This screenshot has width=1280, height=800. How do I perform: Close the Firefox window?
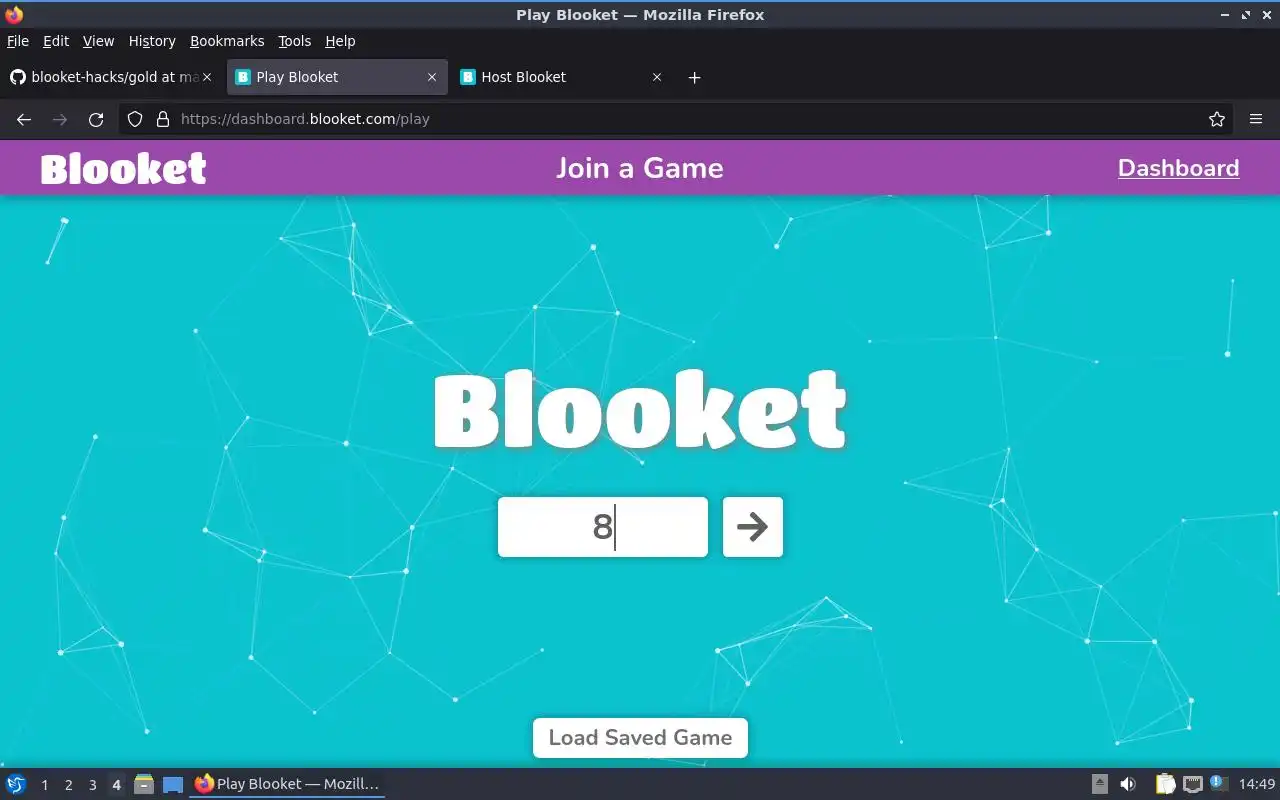[x=1266, y=15]
